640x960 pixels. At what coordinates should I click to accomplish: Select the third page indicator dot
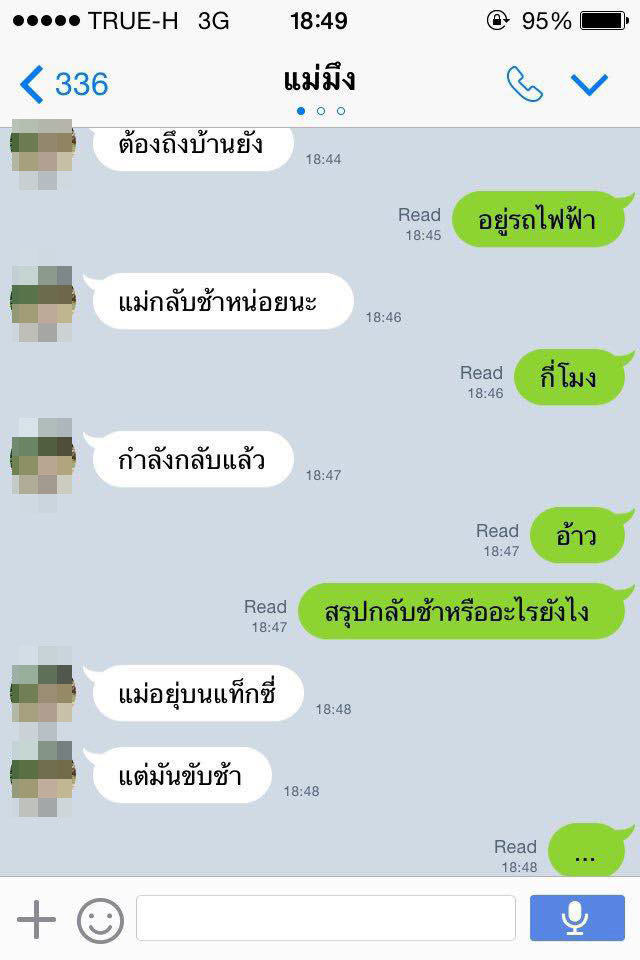click(x=341, y=111)
